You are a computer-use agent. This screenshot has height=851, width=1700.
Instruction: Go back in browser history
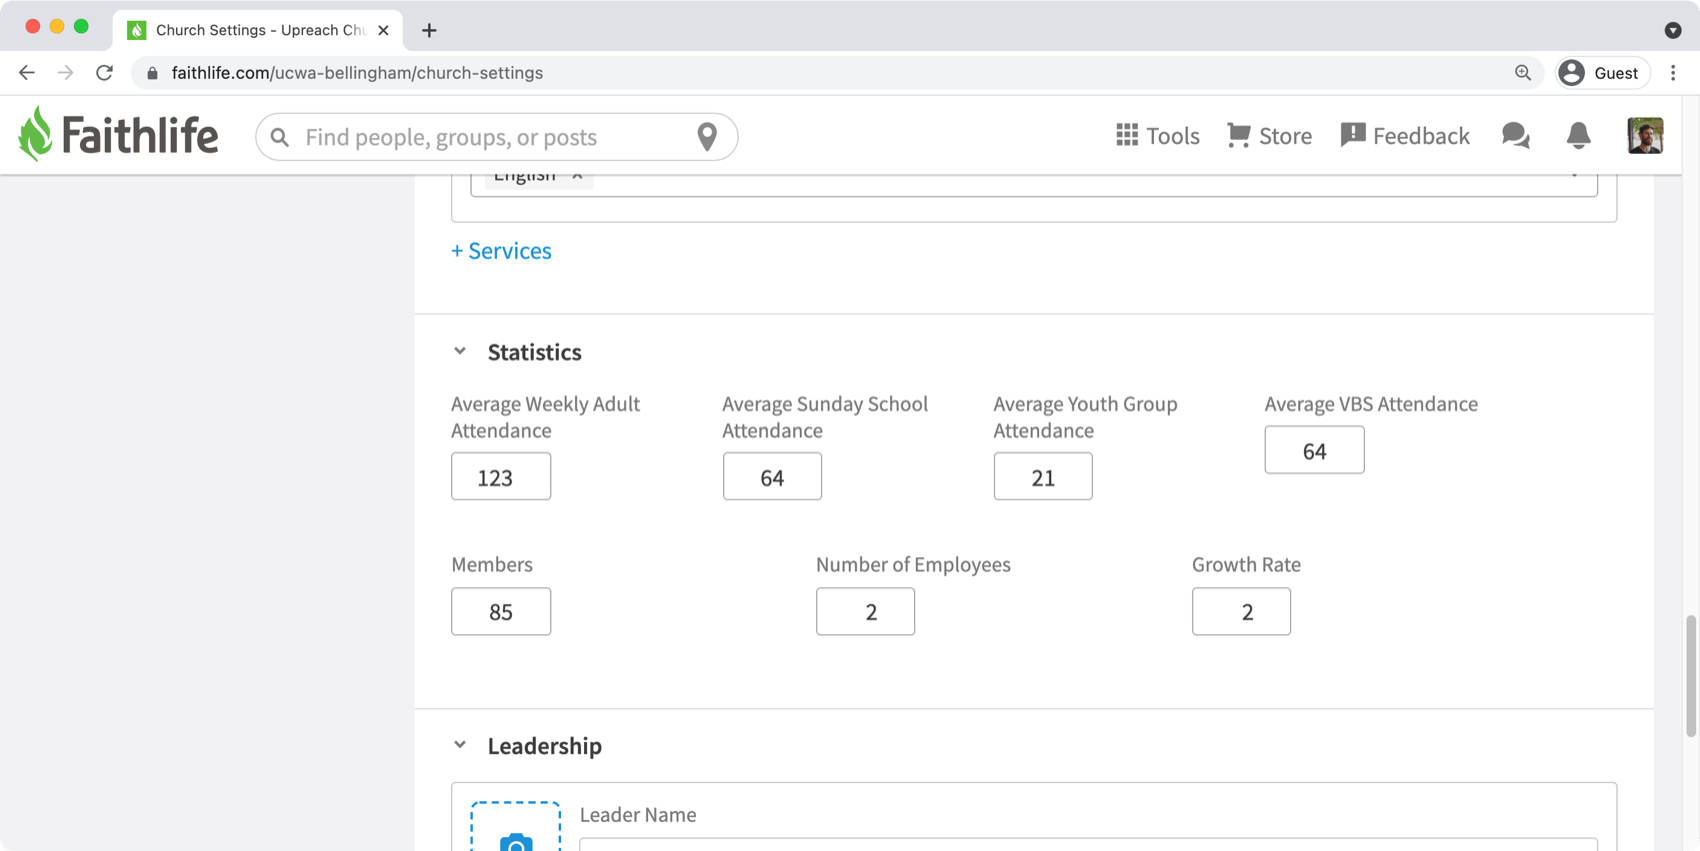(27, 73)
